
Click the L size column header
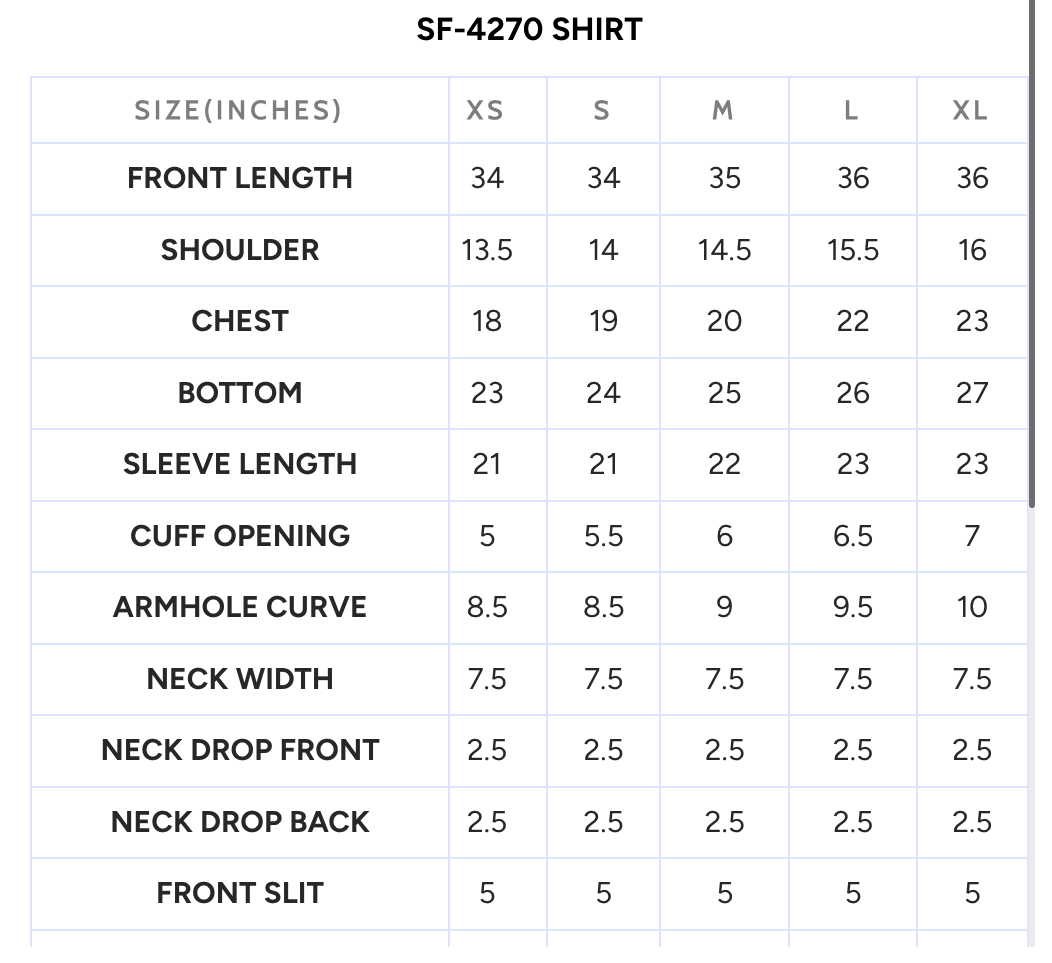(851, 111)
